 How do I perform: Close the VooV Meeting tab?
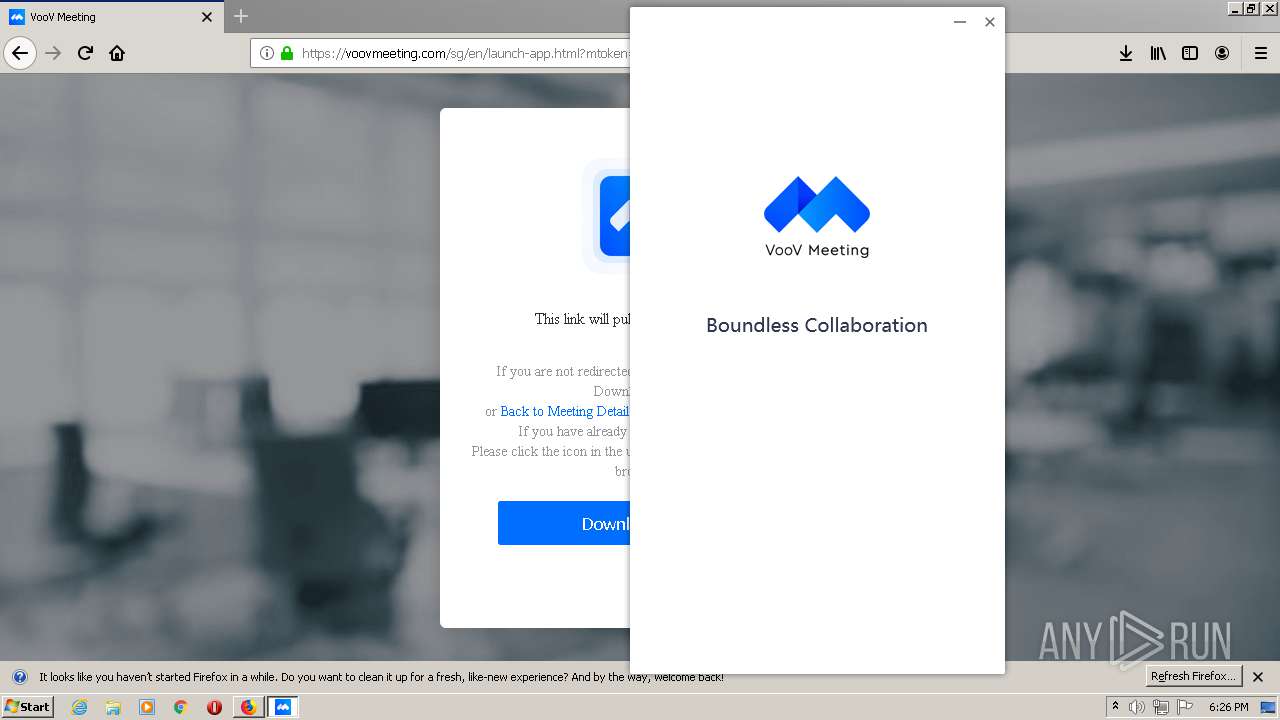click(207, 17)
